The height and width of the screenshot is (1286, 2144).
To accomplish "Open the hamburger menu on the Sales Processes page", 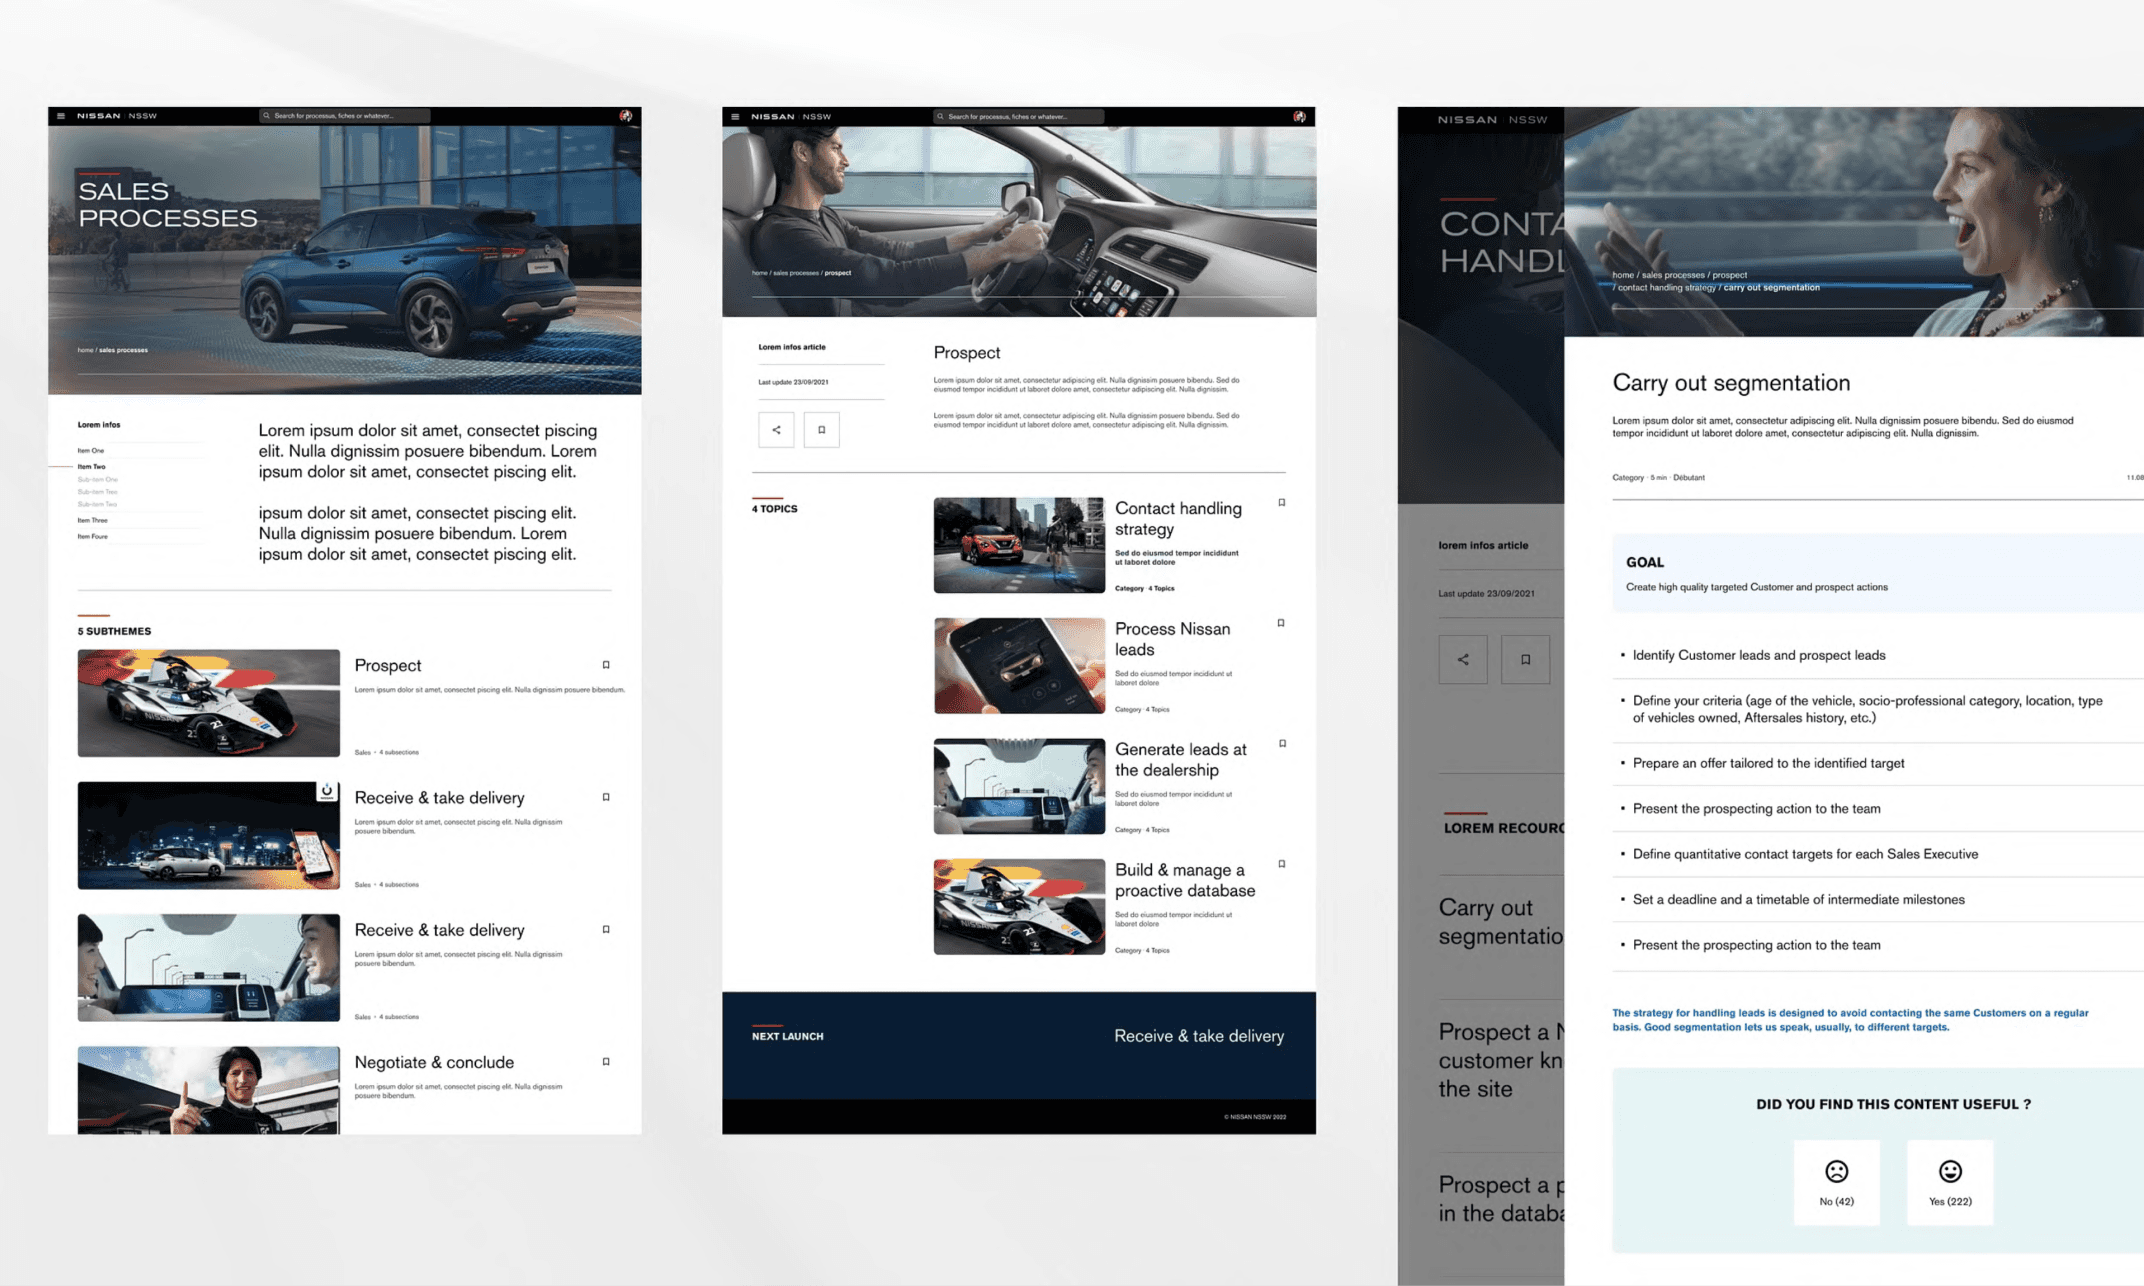I will coord(63,115).
